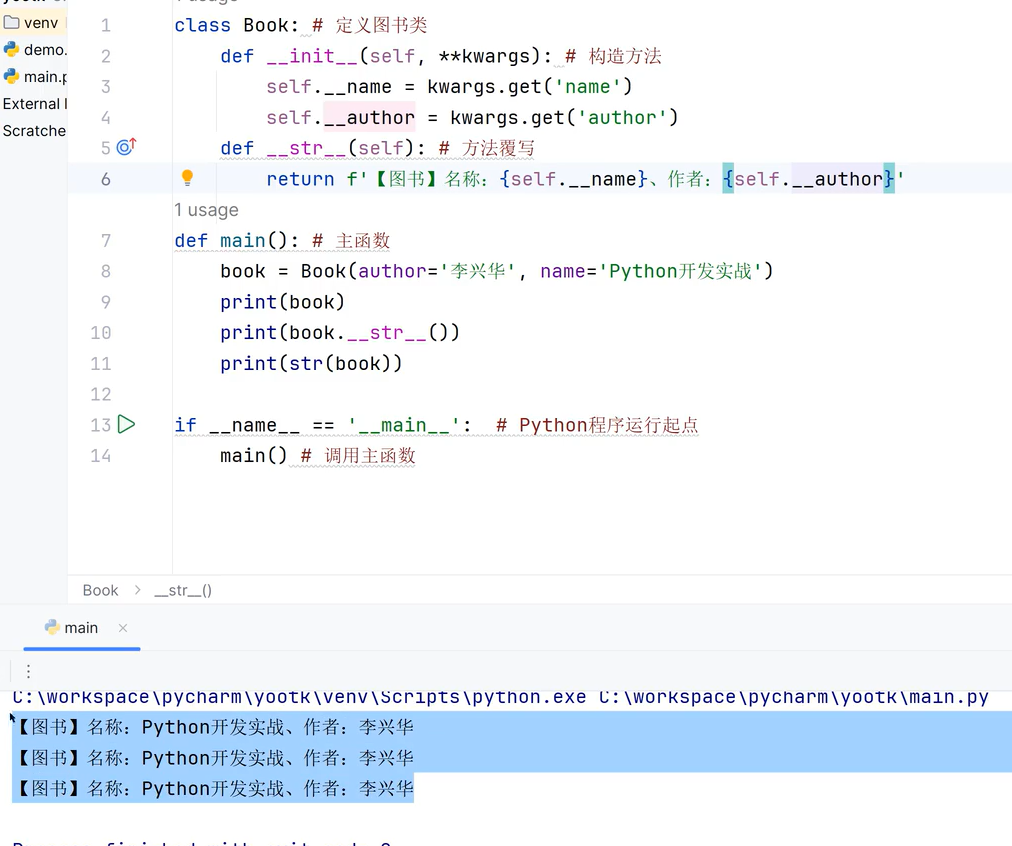
Task: Click print(str(book)) on line 11
Action: pyautogui.click(x=311, y=363)
